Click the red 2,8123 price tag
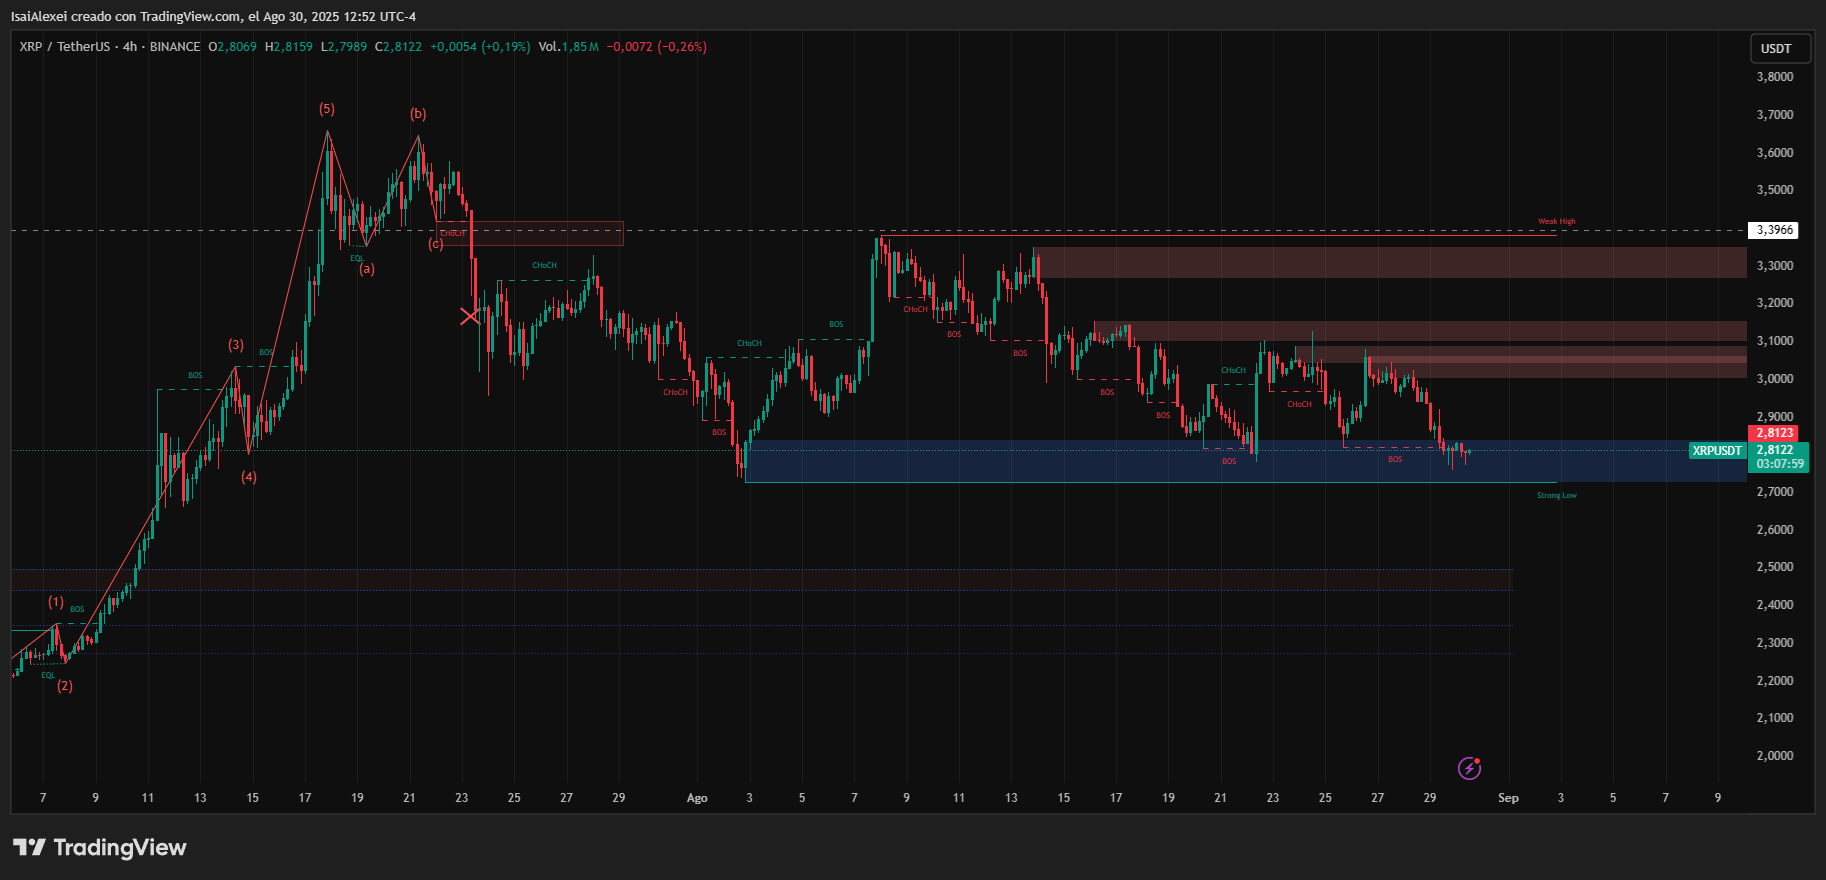The image size is (1826, 880). 1774,433
